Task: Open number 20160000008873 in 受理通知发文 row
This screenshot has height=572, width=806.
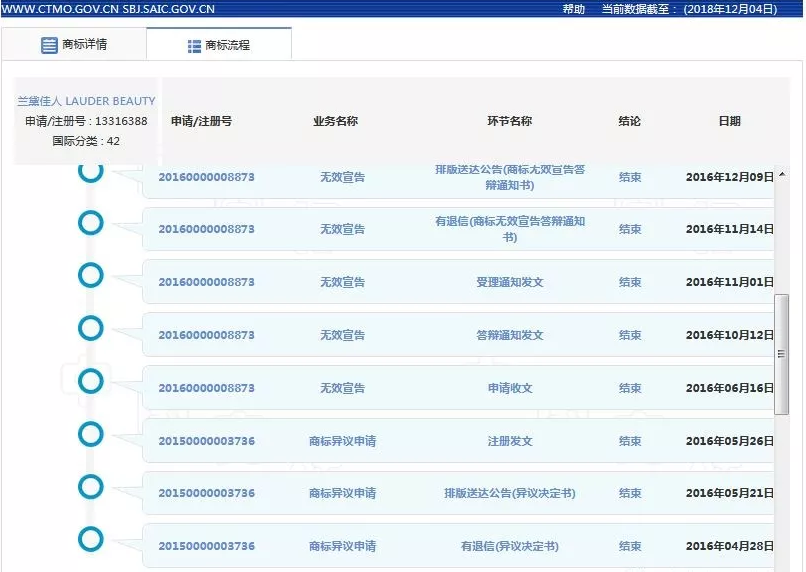Action: tap(206, 282)
